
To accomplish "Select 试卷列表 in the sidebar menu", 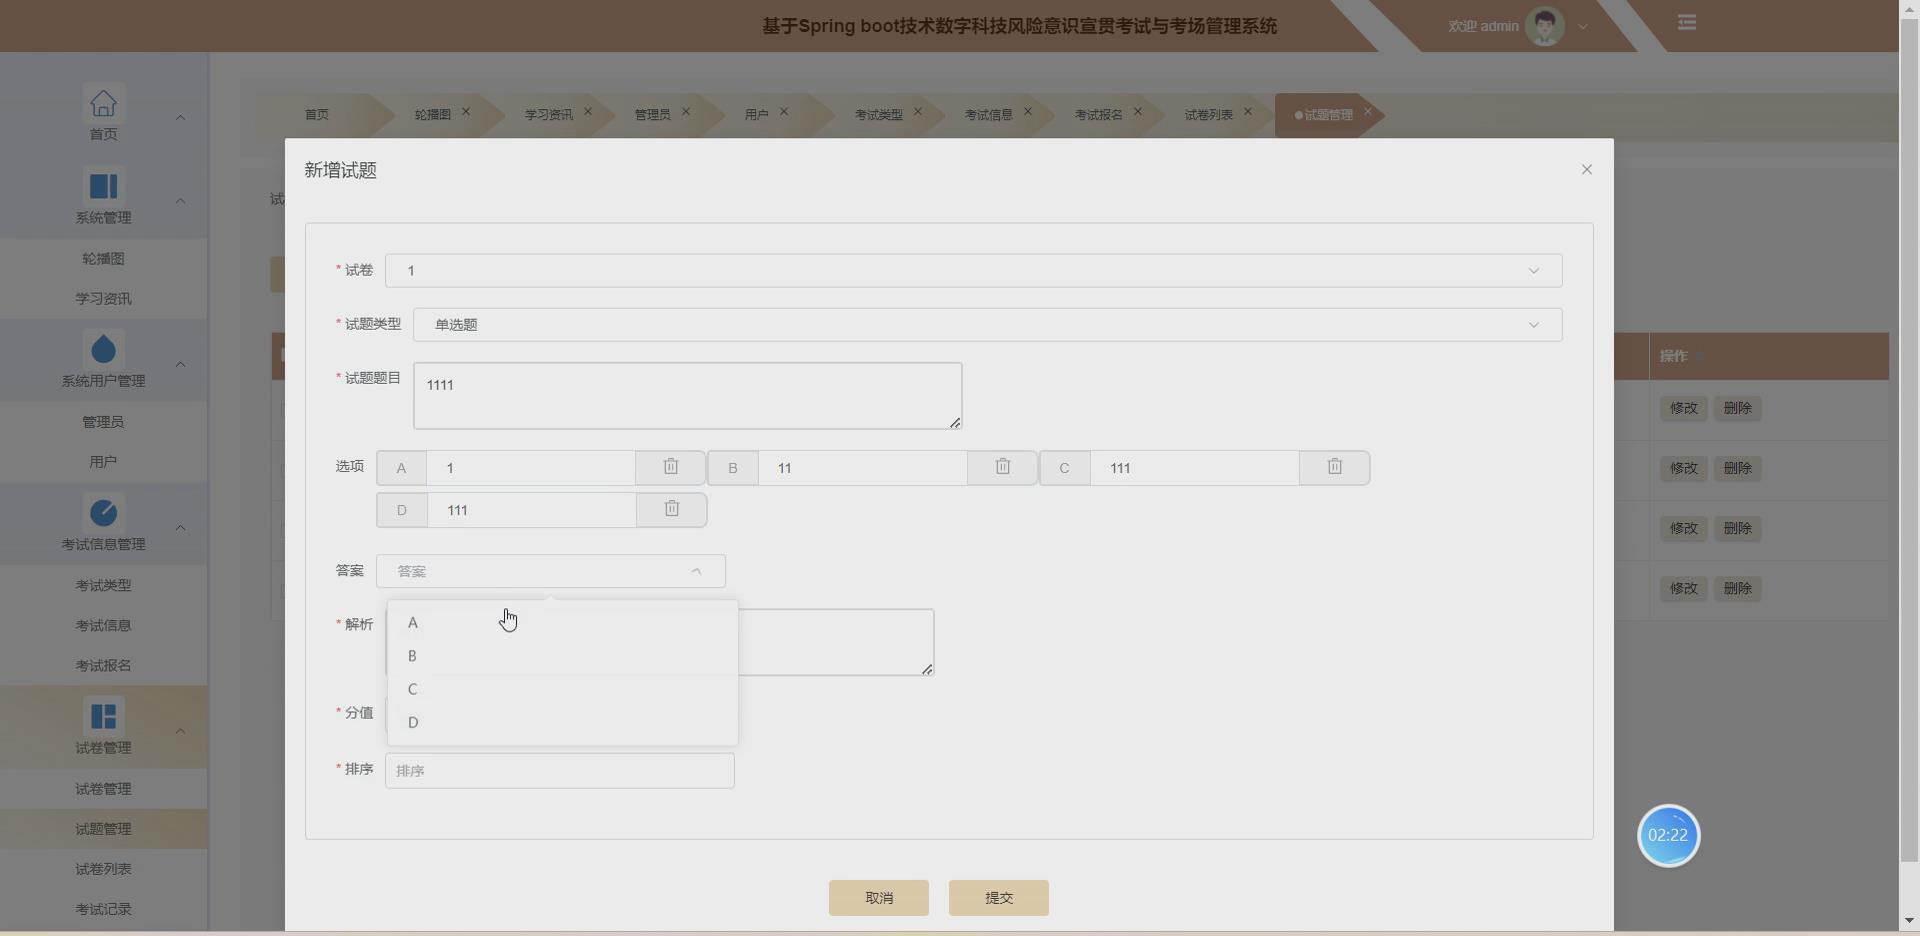I will tap(104, 869).
